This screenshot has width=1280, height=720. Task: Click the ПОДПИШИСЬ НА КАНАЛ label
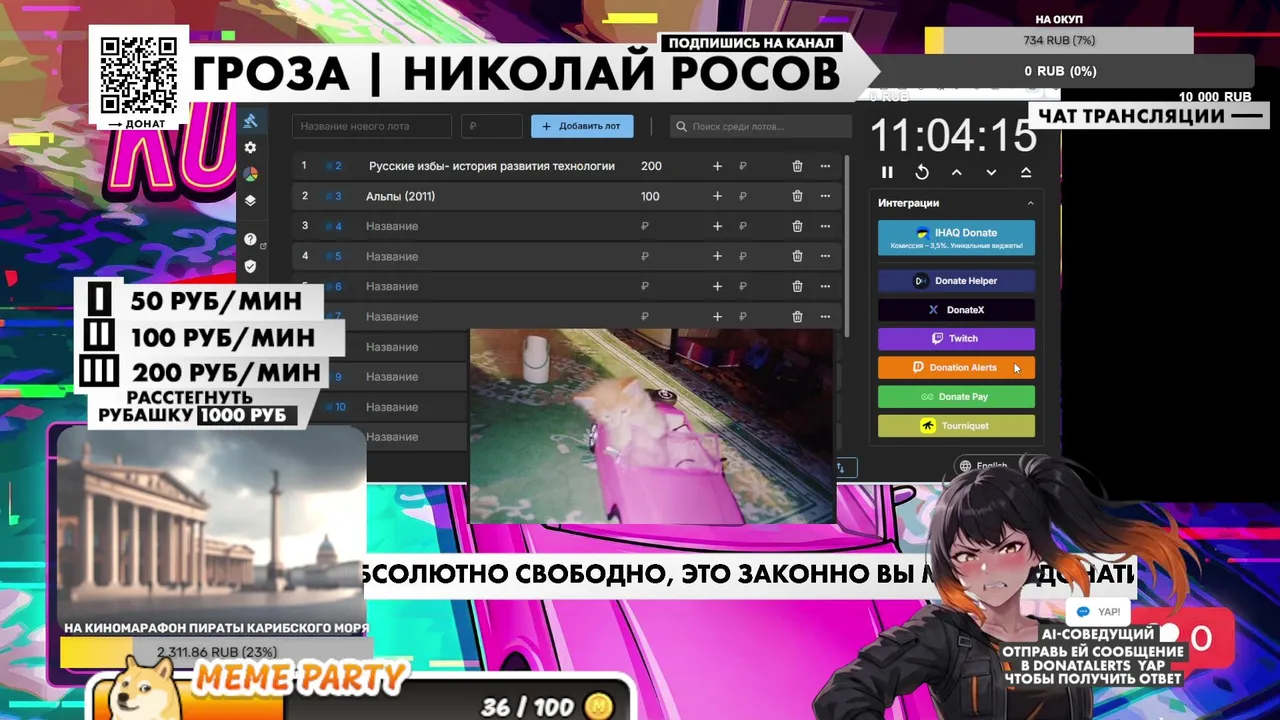751,43
